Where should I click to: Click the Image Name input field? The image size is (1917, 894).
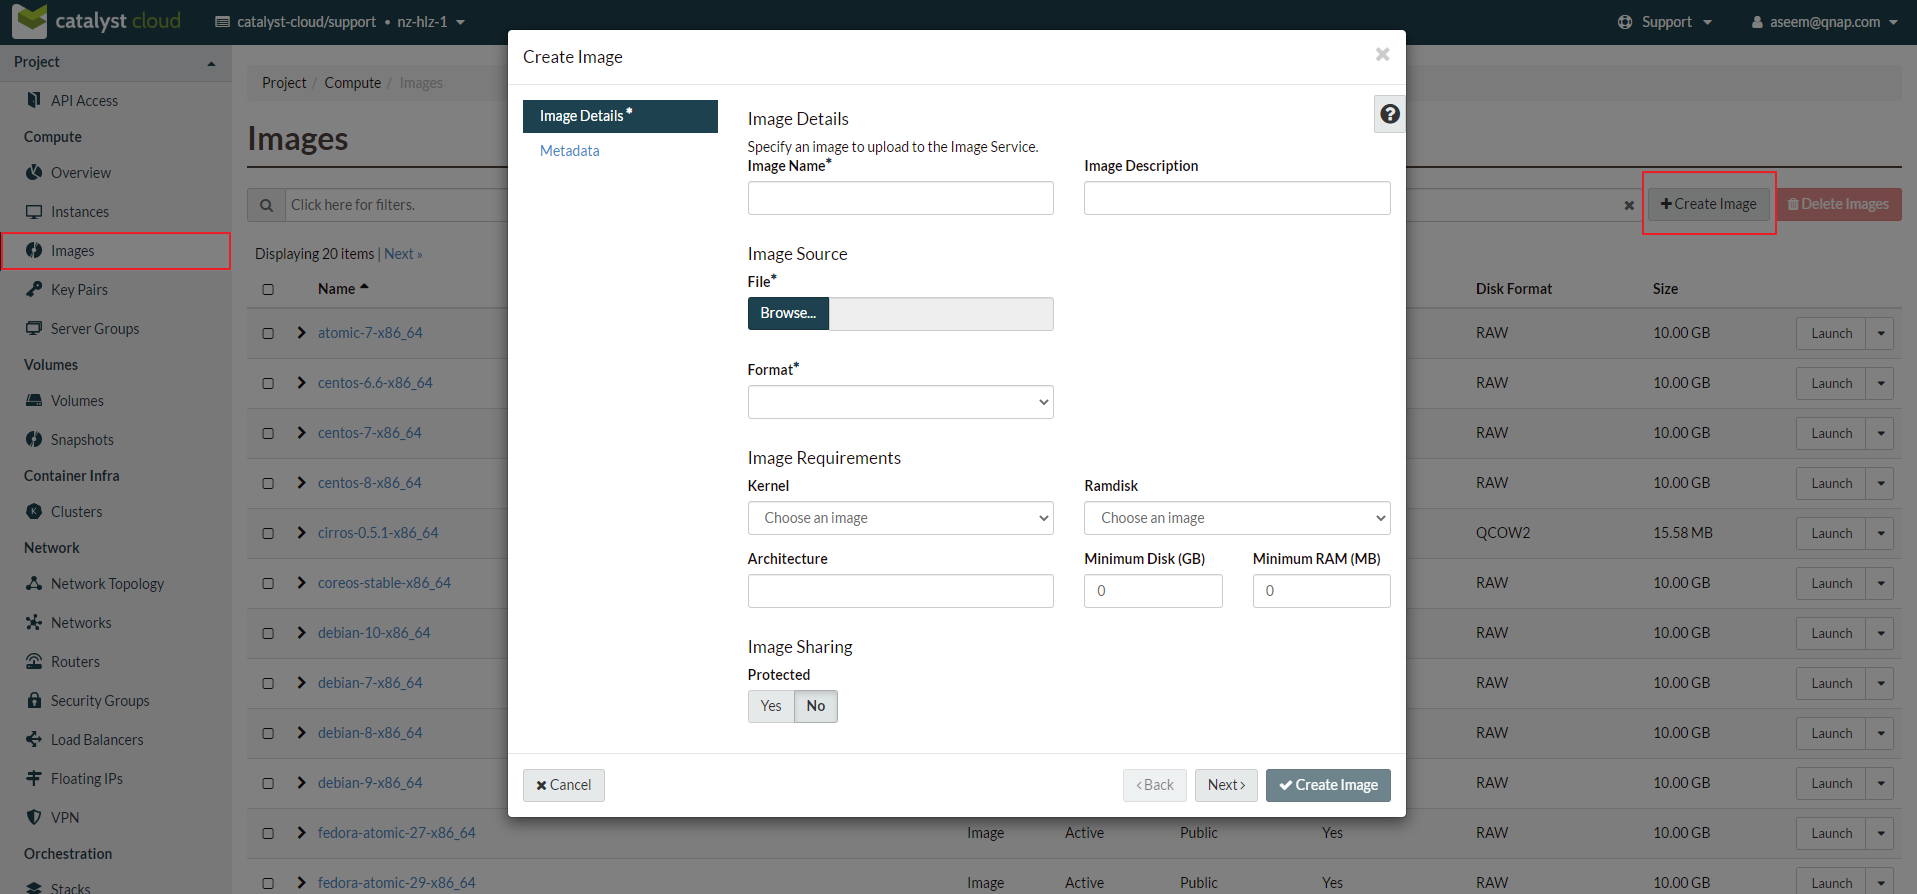pyautogui.click(x=900, y=198)
